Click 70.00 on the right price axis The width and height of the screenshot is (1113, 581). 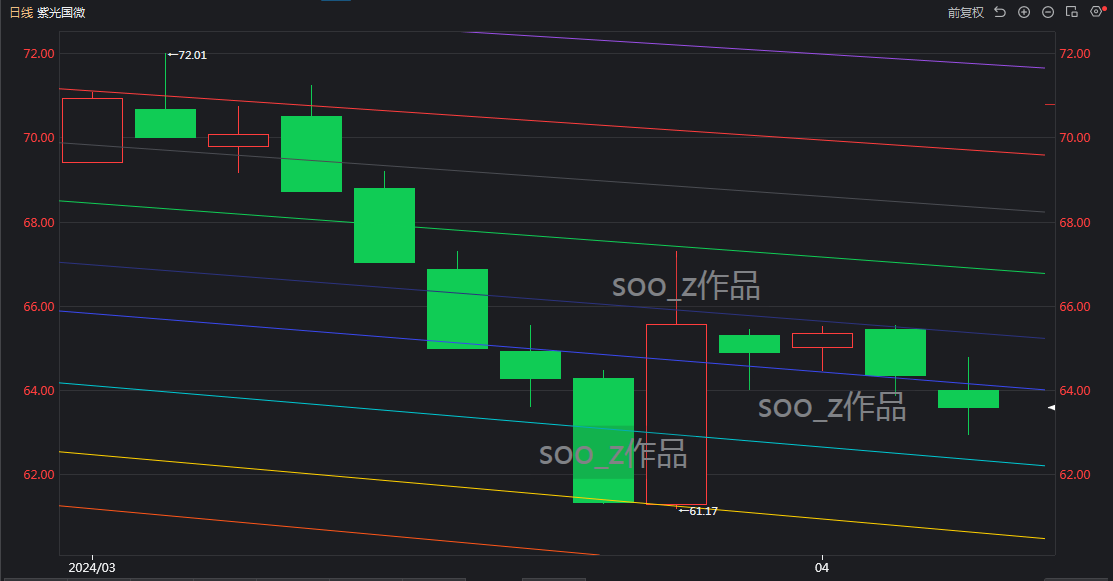1075,138
